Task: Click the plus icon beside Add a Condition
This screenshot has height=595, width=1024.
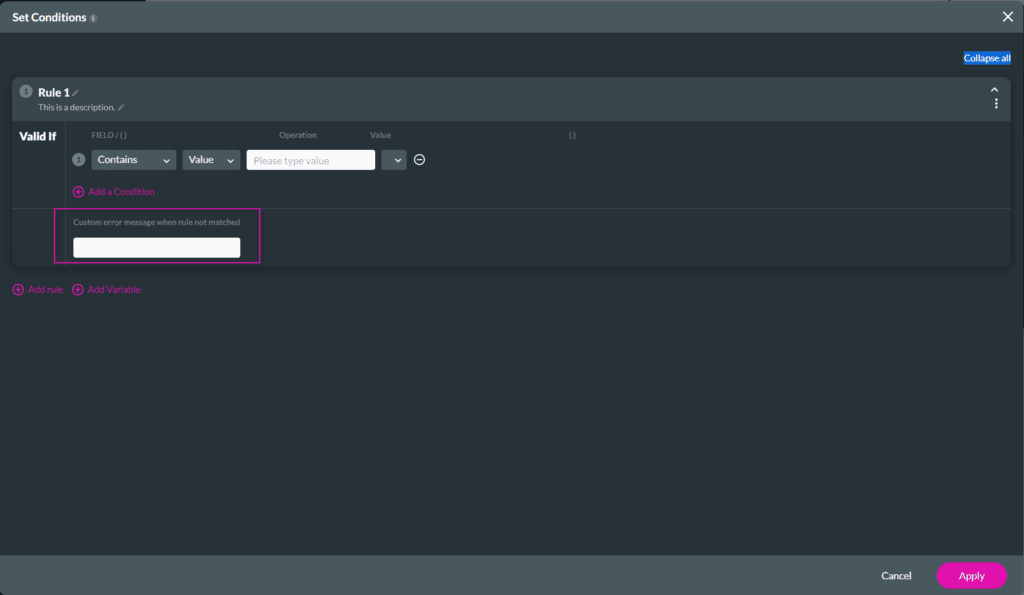Action: (78, 191)
